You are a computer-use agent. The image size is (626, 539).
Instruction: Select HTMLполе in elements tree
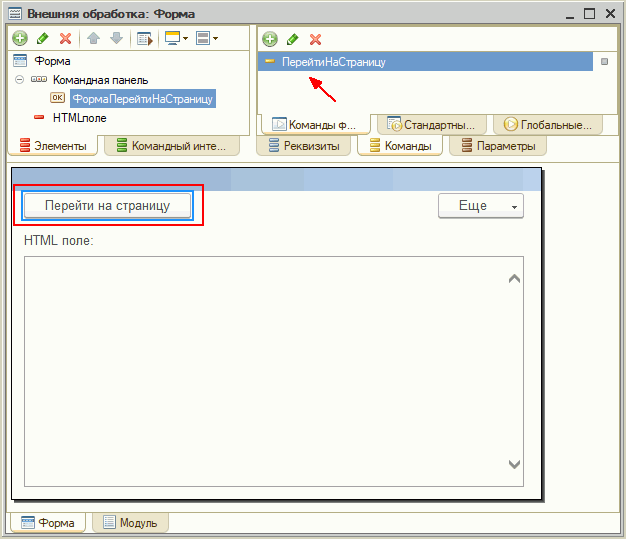[x=80, y=118]
